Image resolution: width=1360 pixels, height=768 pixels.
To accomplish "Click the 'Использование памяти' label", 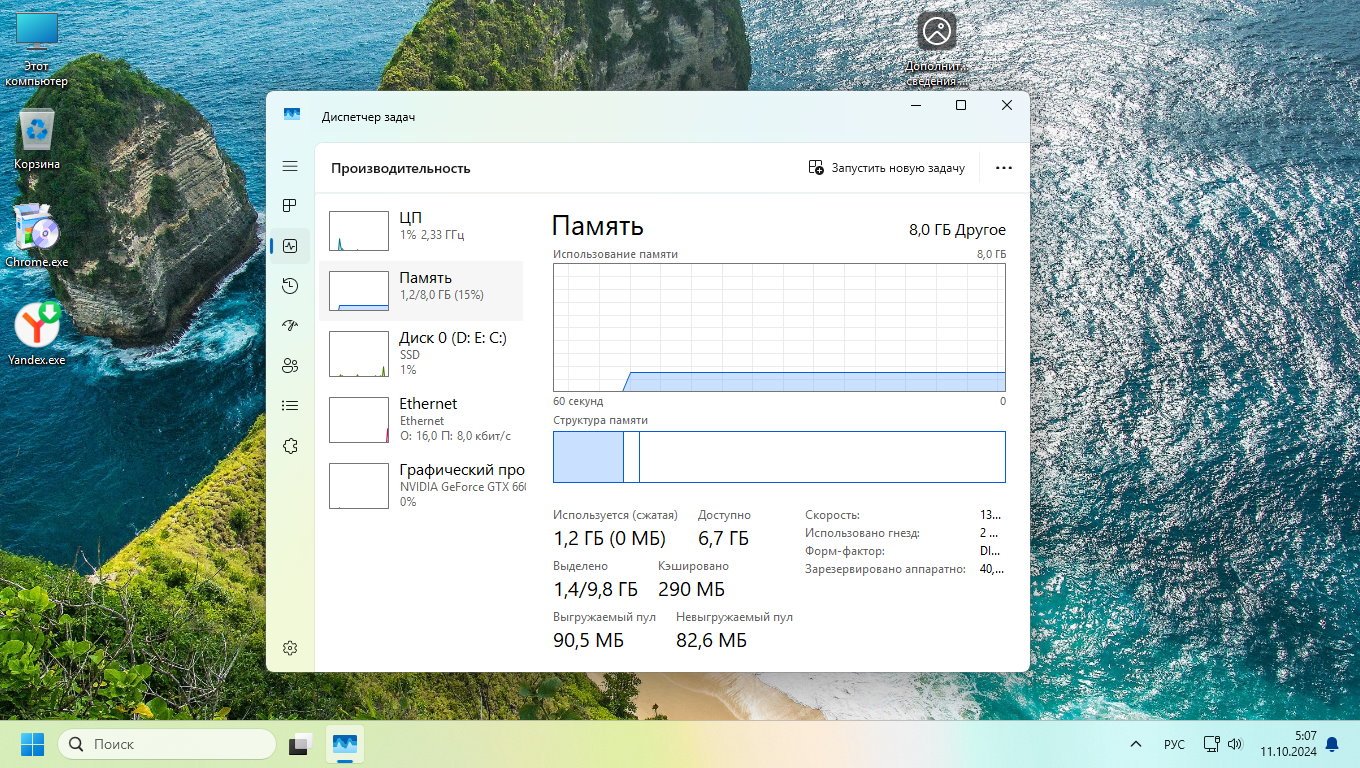I will pyautogui.click(x=615, y=254).
